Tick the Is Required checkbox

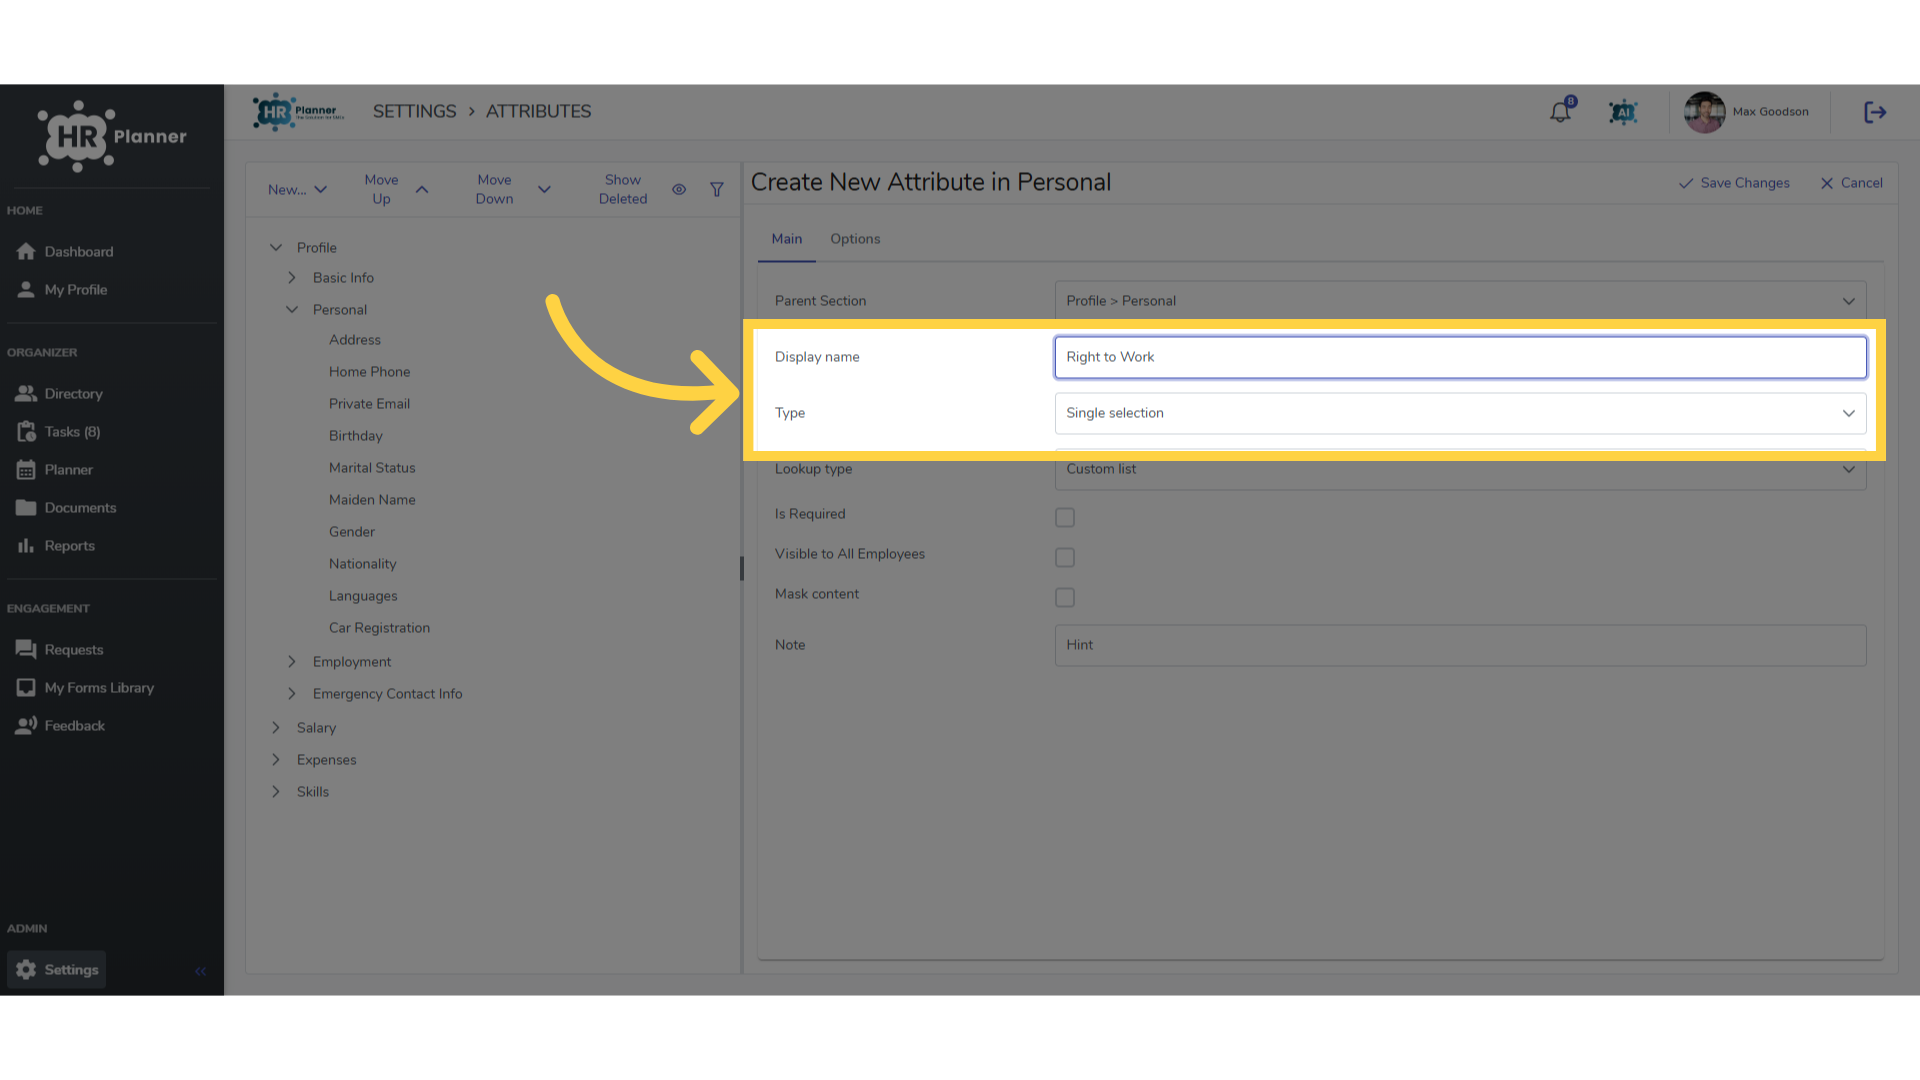click(x=1065, y=517)
